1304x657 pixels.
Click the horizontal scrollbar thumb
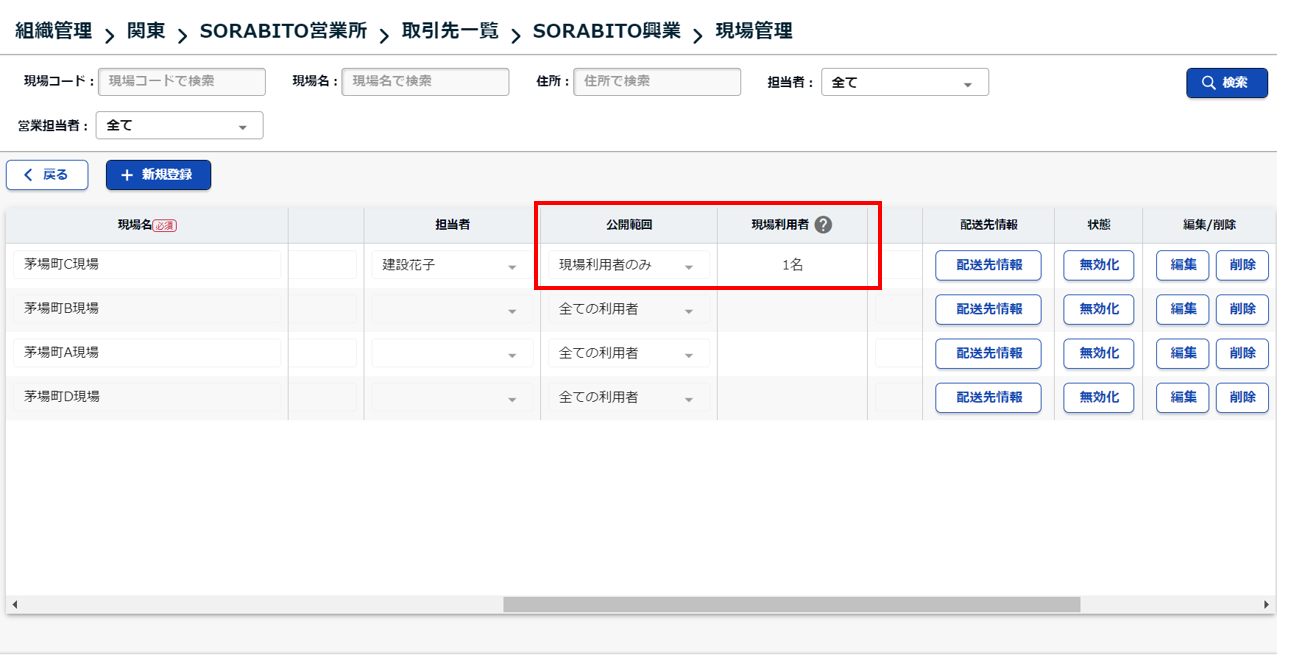(791, 605)
